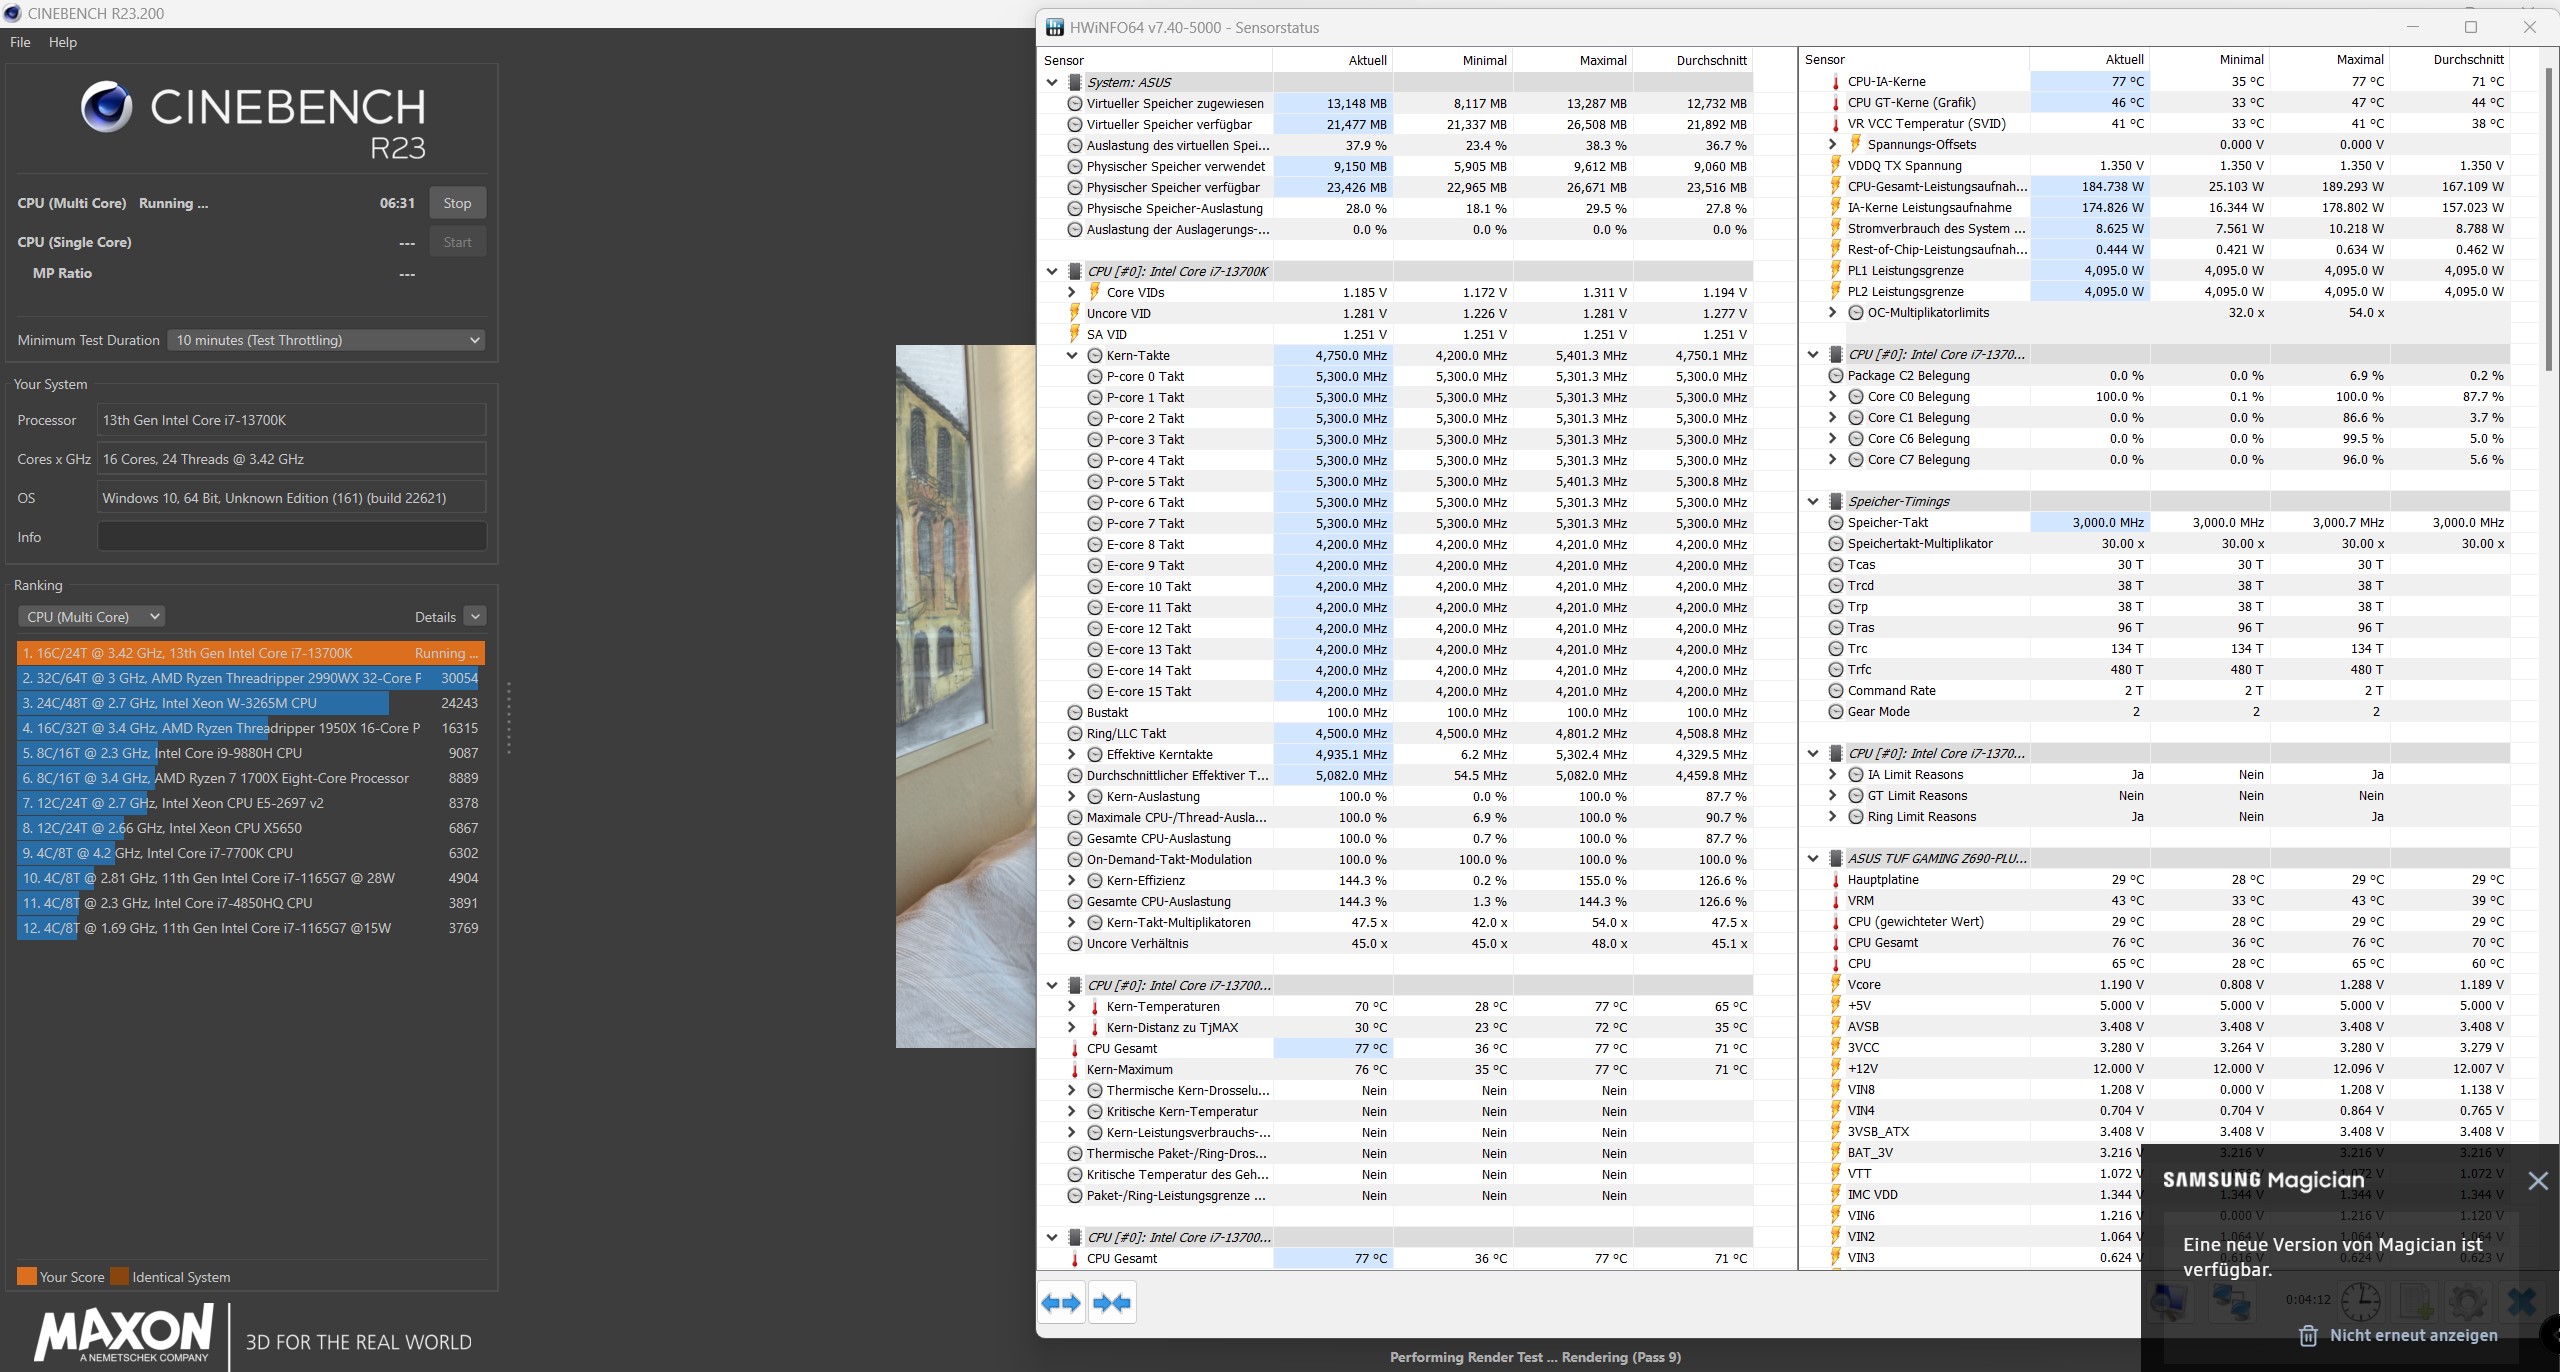Collapse the System: ASUS sensor group
The image size is (2560, 1372).
tap(1052, 82)
